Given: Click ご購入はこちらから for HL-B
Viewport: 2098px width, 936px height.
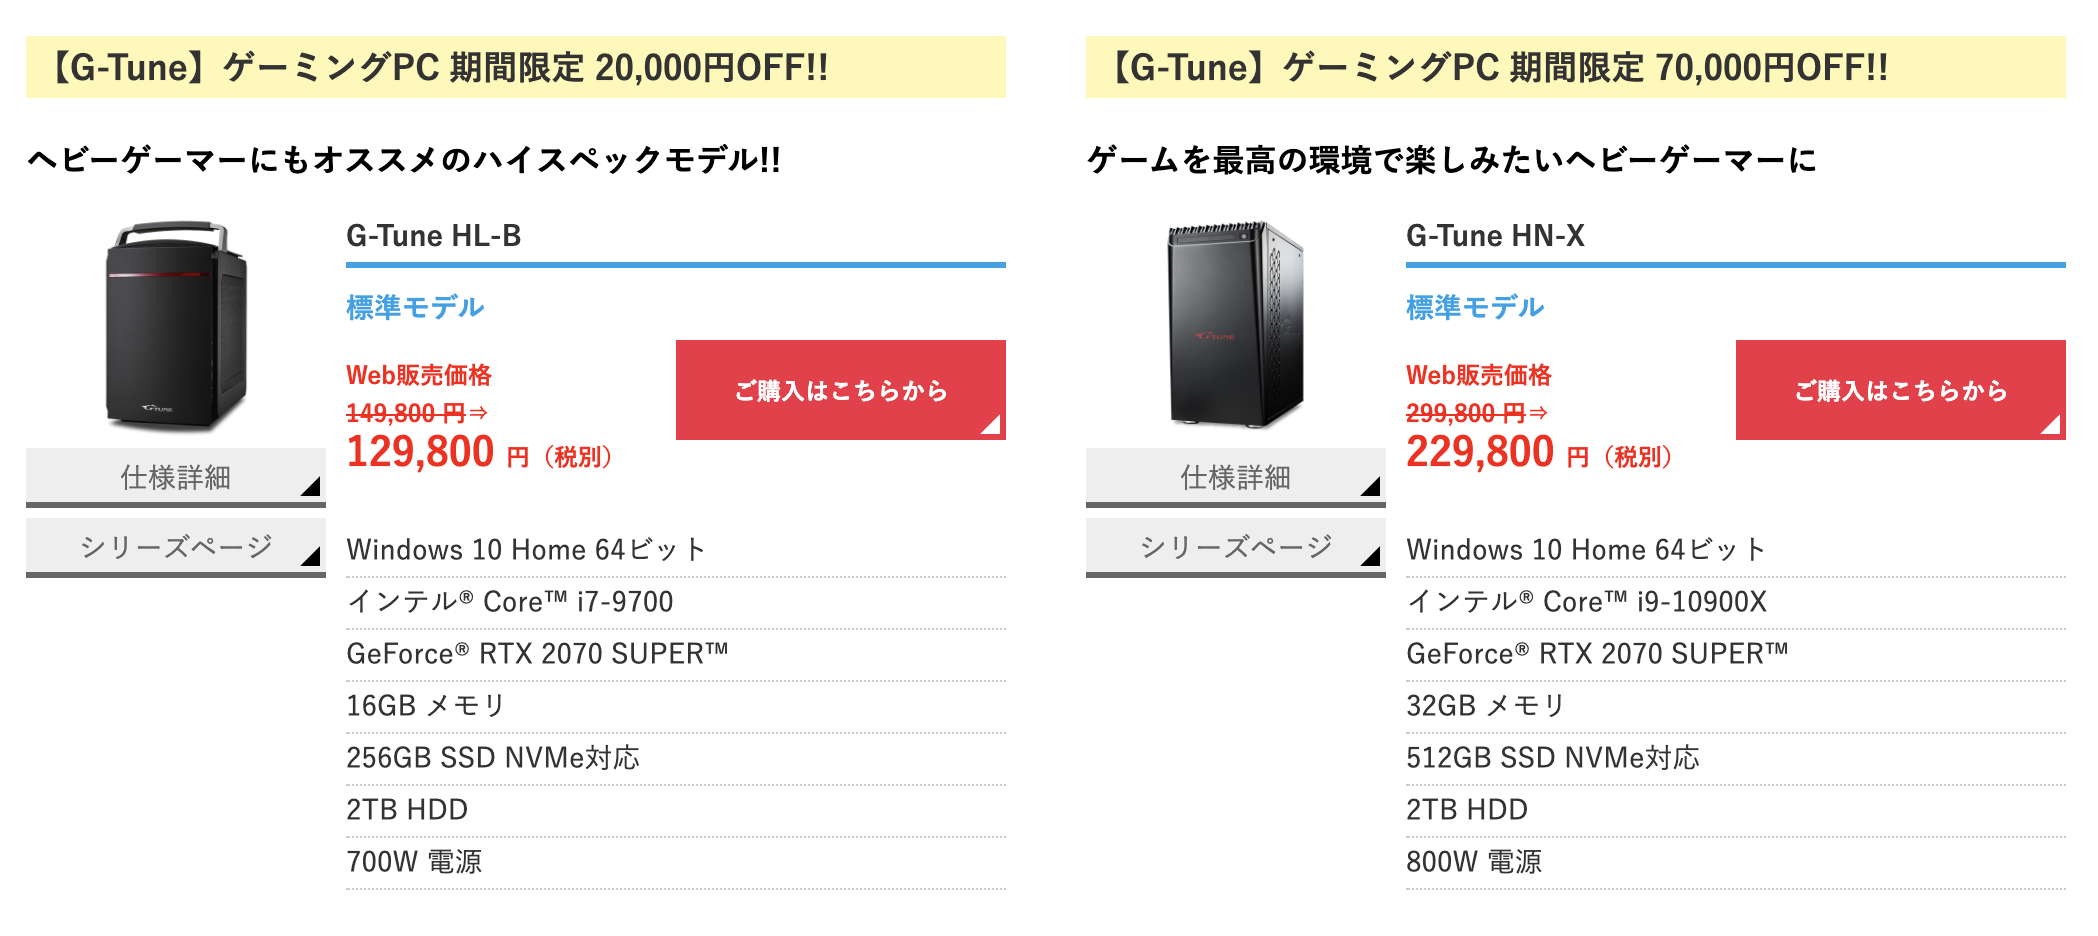Looking at the screenshot, I should [x=841, y=390].
